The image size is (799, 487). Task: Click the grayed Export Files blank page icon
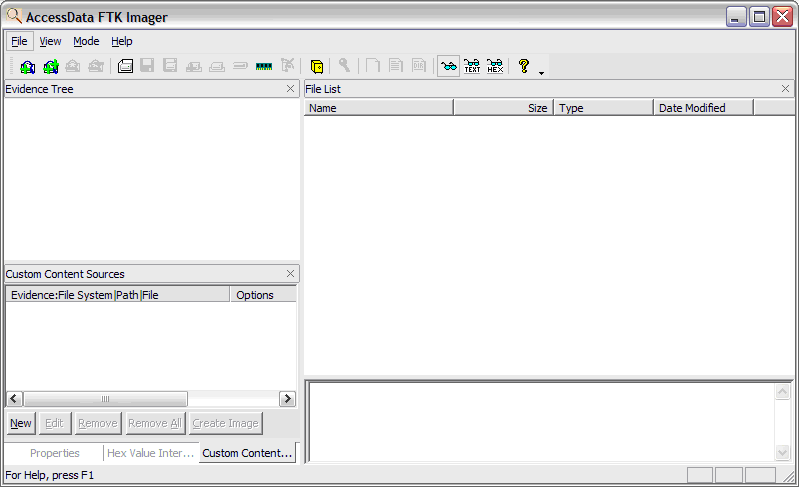[373, 66]
